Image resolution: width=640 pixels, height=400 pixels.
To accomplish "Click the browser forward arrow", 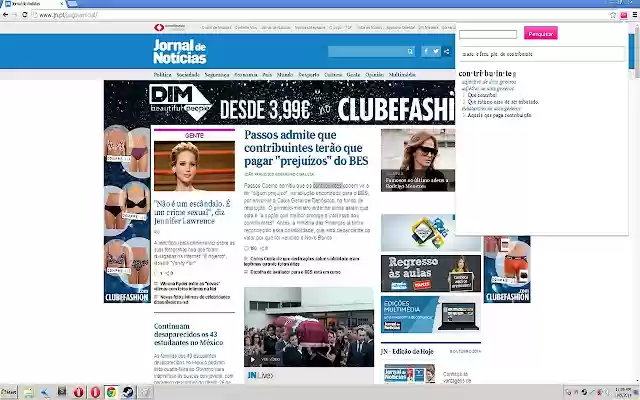I will [x=15, y=15].
